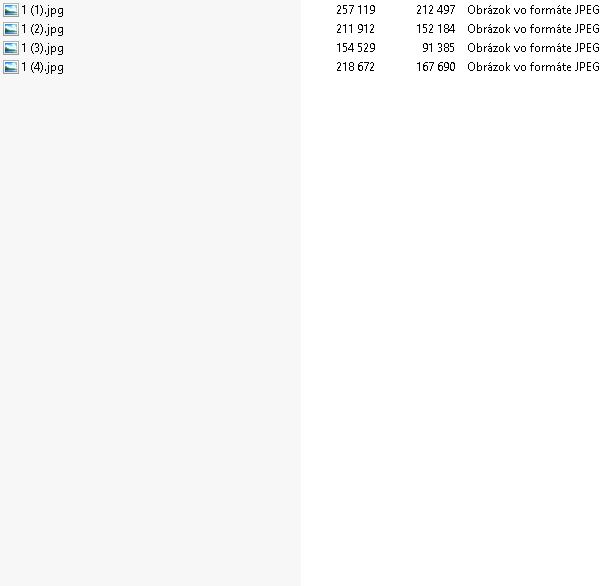Select the file name 1 (4).jpg

click(x=42, y=67)
